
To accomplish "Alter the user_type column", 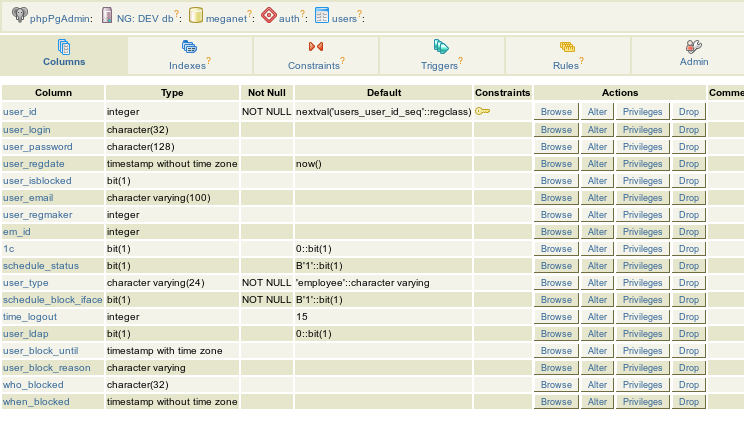I will click(597, 283).
